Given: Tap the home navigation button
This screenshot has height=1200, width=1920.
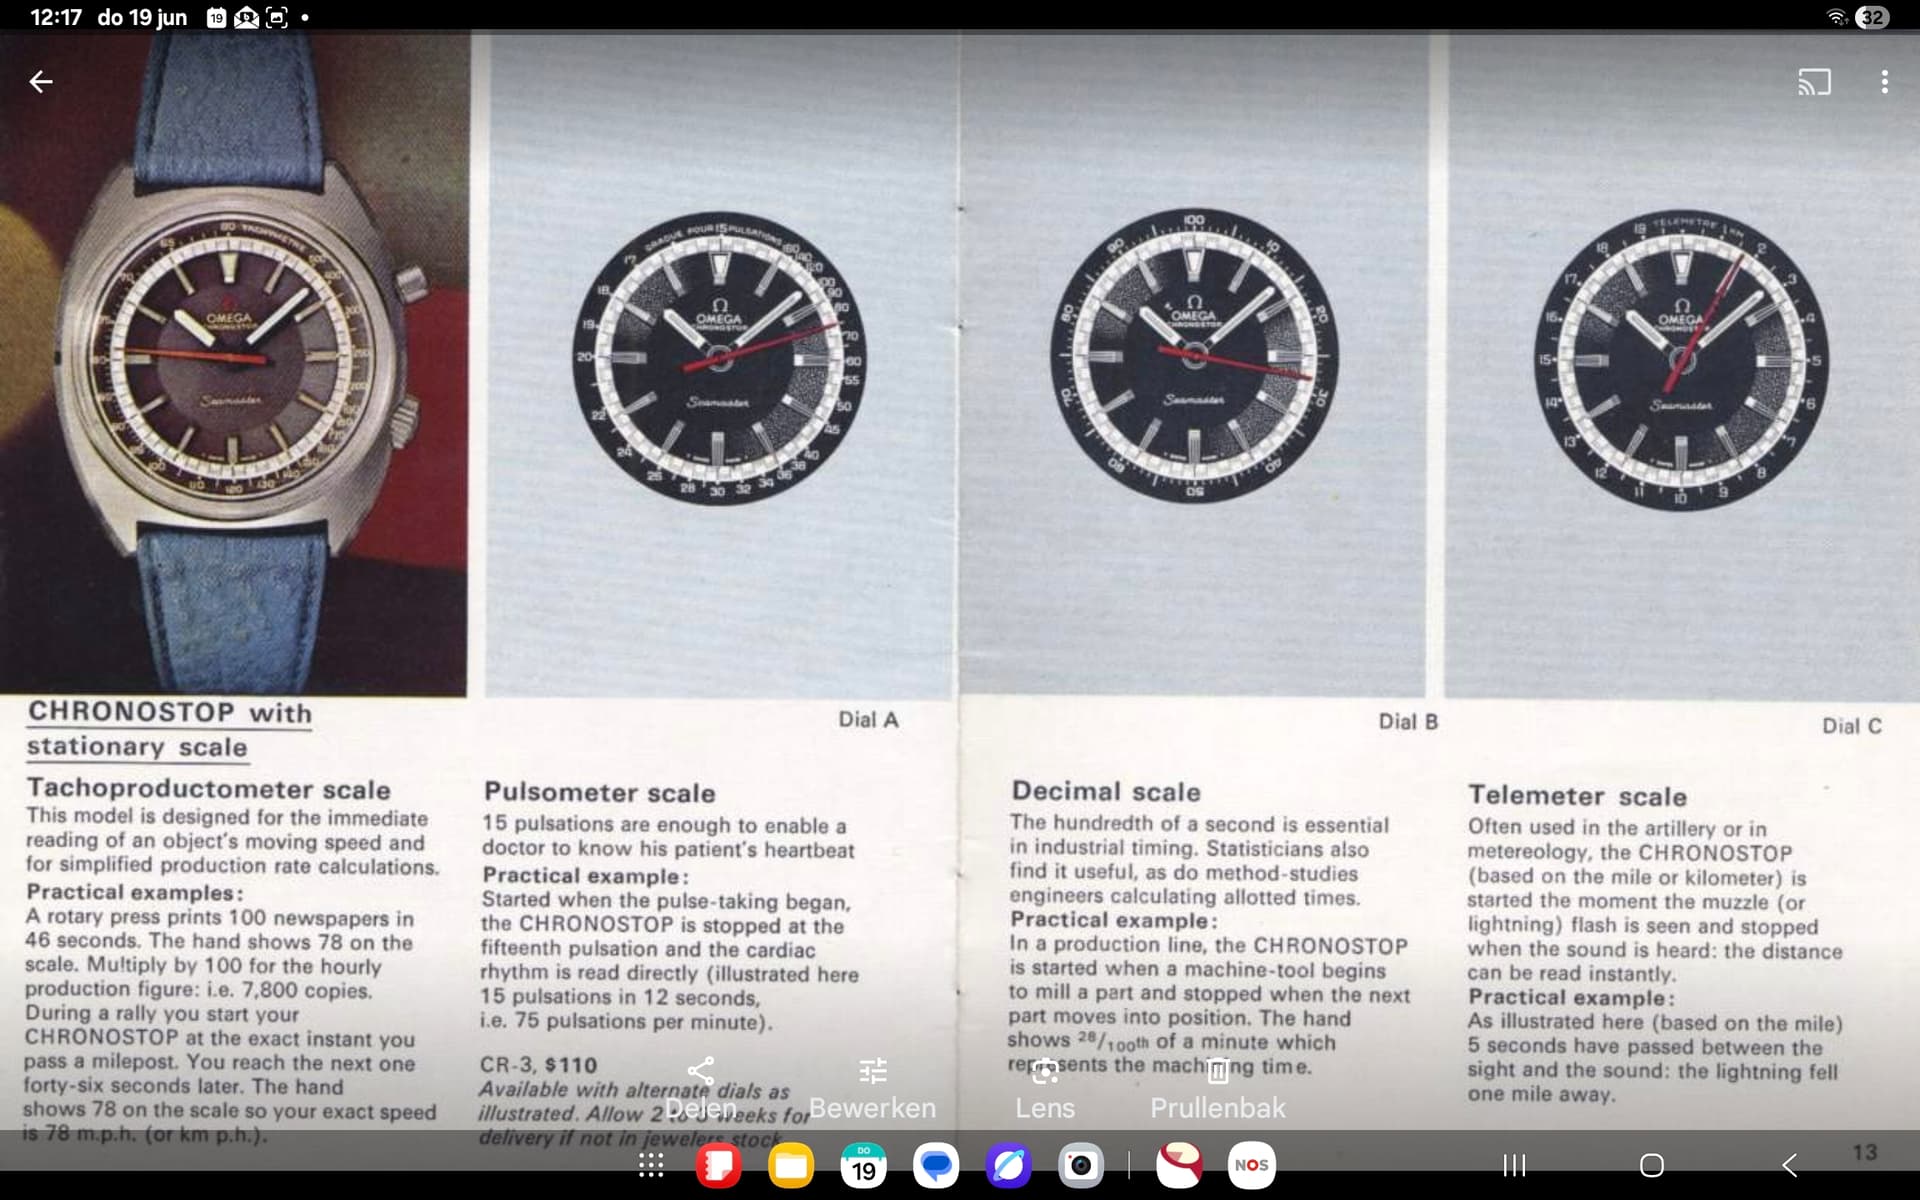Looking at the screenshot, I should coord(1652,1165).
